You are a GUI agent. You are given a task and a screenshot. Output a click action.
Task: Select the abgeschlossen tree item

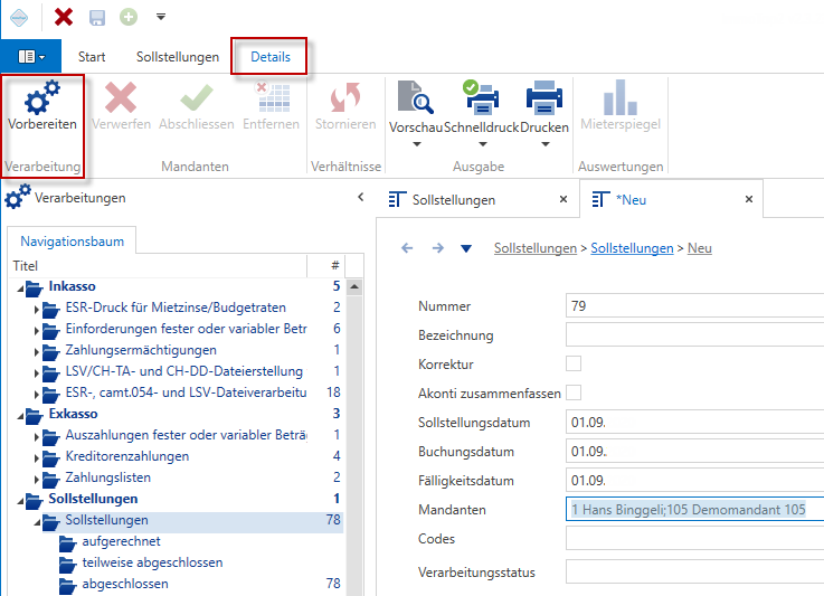coord(125,584)
